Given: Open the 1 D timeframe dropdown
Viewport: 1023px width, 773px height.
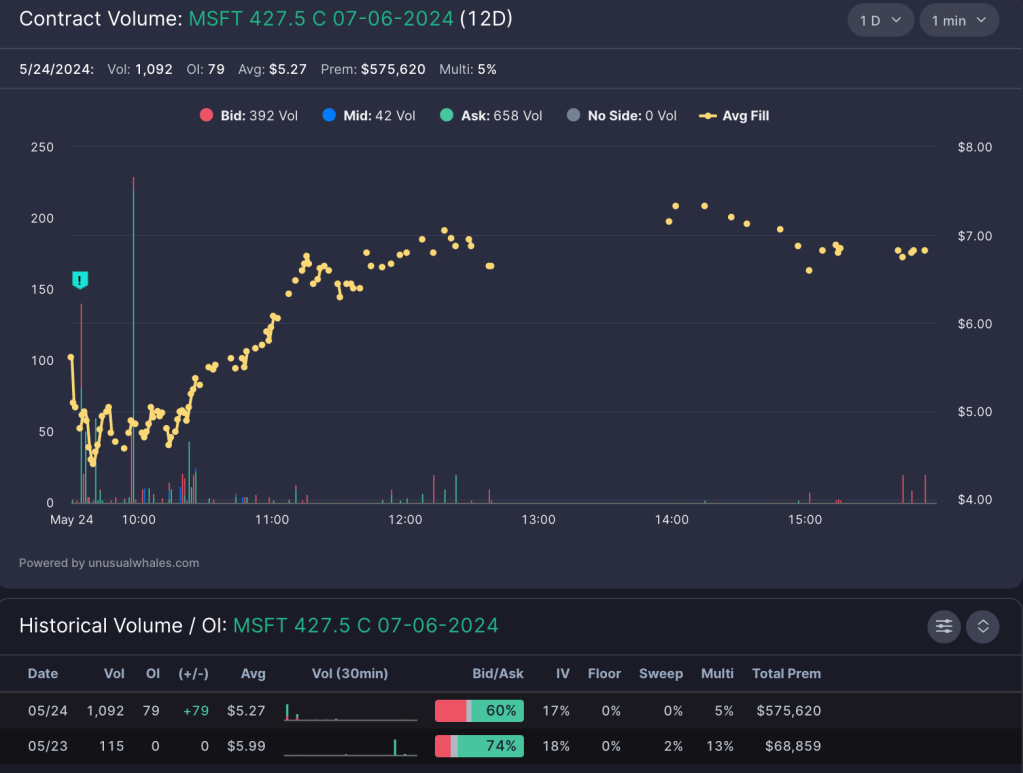Looking at the screenshot, I should click(880, 20).
